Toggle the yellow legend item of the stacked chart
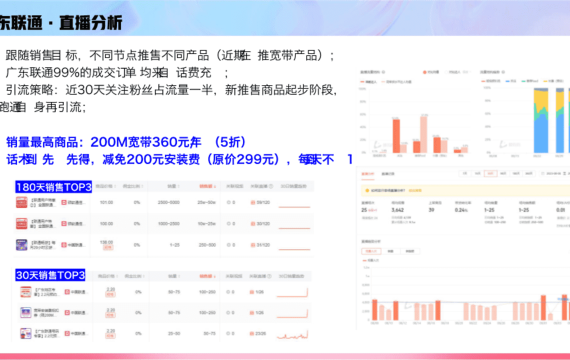This screenshot has height=360, width=570. [x=553, y=81]
